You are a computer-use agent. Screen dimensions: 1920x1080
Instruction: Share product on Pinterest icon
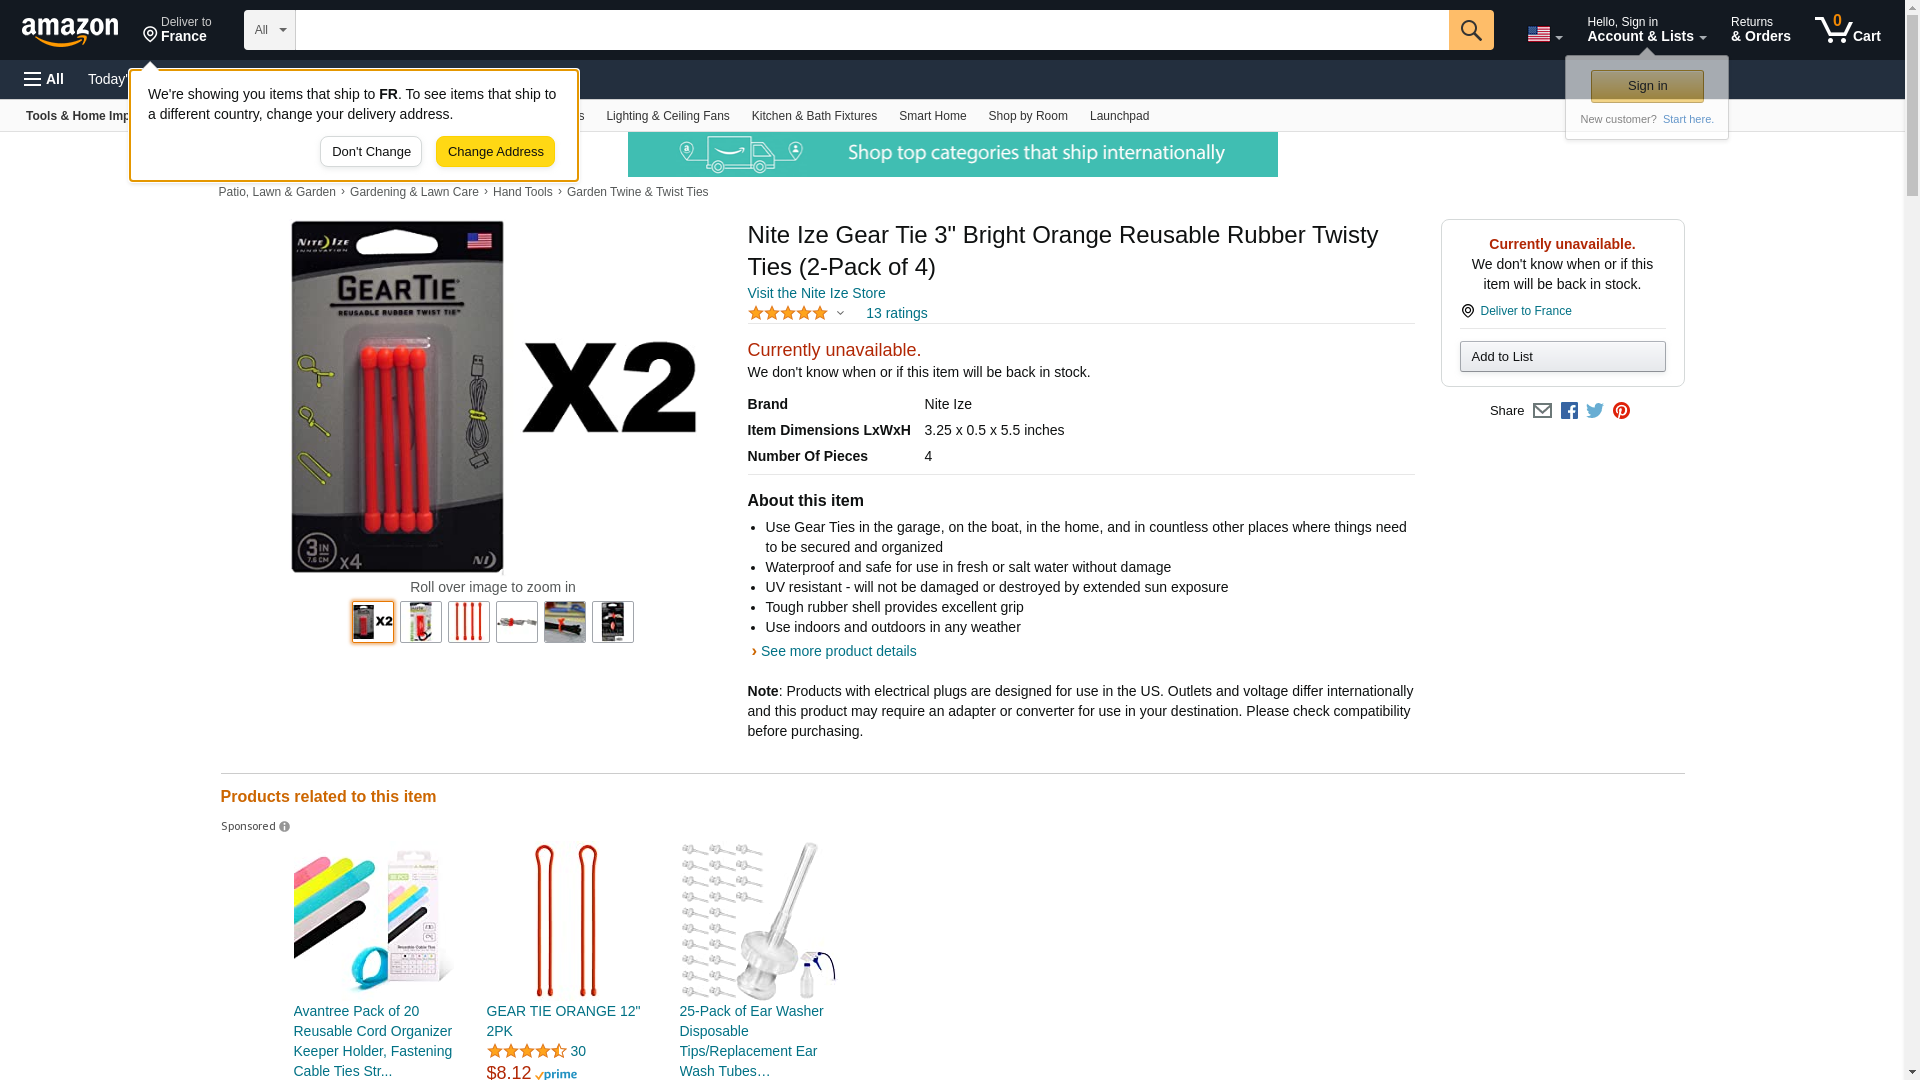(x=1621, y=411)
